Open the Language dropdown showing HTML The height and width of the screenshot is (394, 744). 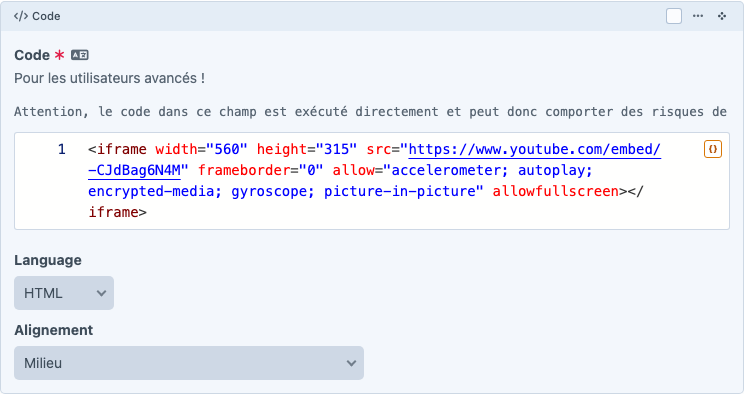click(x=64, y=293)
